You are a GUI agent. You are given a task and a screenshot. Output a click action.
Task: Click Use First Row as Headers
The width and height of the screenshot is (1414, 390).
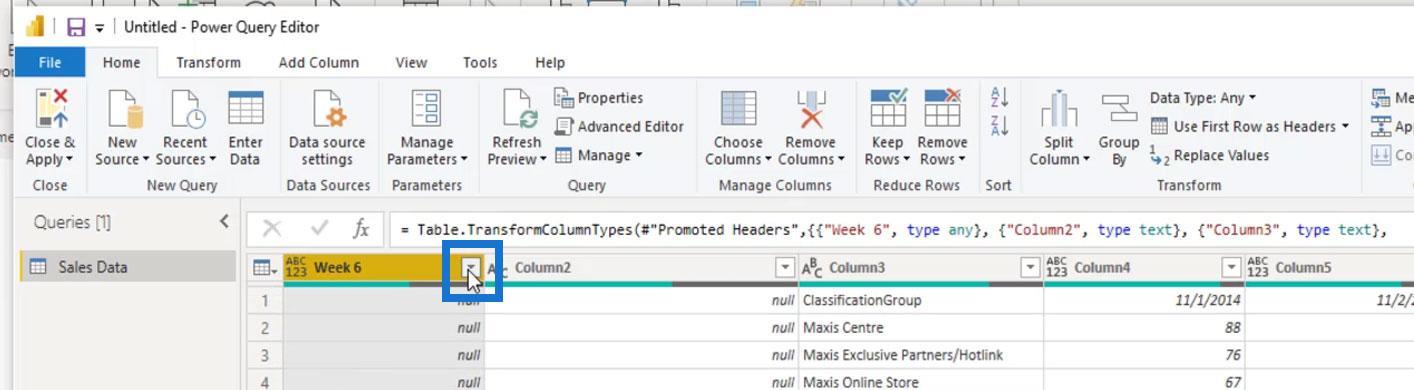[1249, 127]
